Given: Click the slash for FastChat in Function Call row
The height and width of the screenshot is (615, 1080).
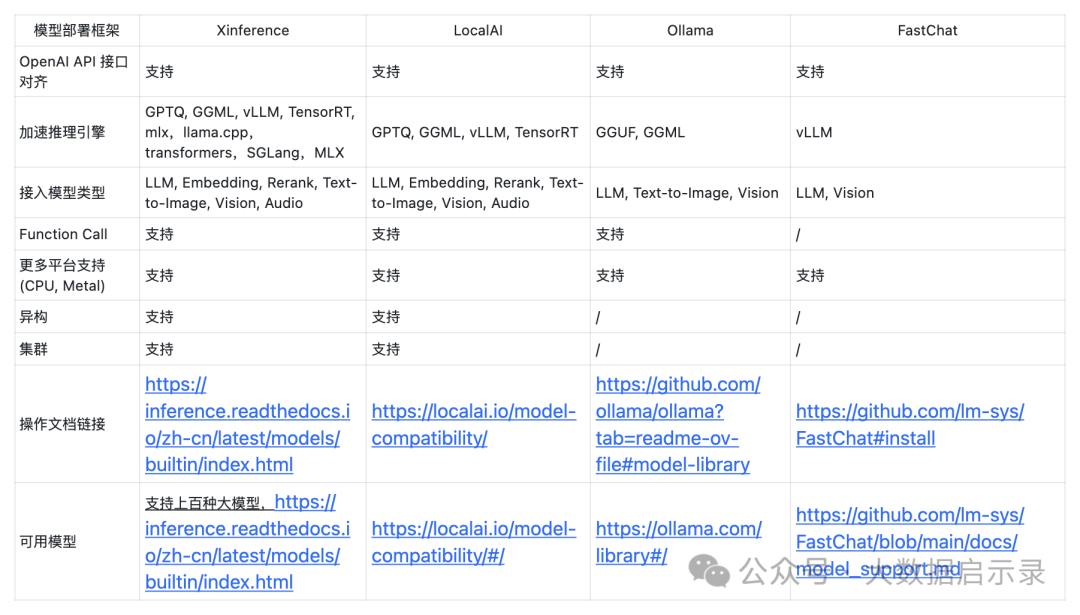Looking at the screenshot, I should (798, 235).
